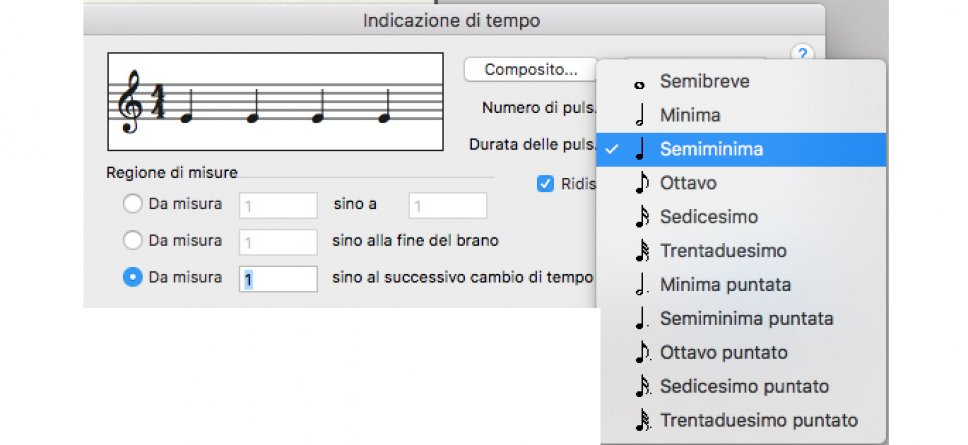Click the whole note icon beside Semibreve
Screen dimensions: 968x445
coord(640,82)
